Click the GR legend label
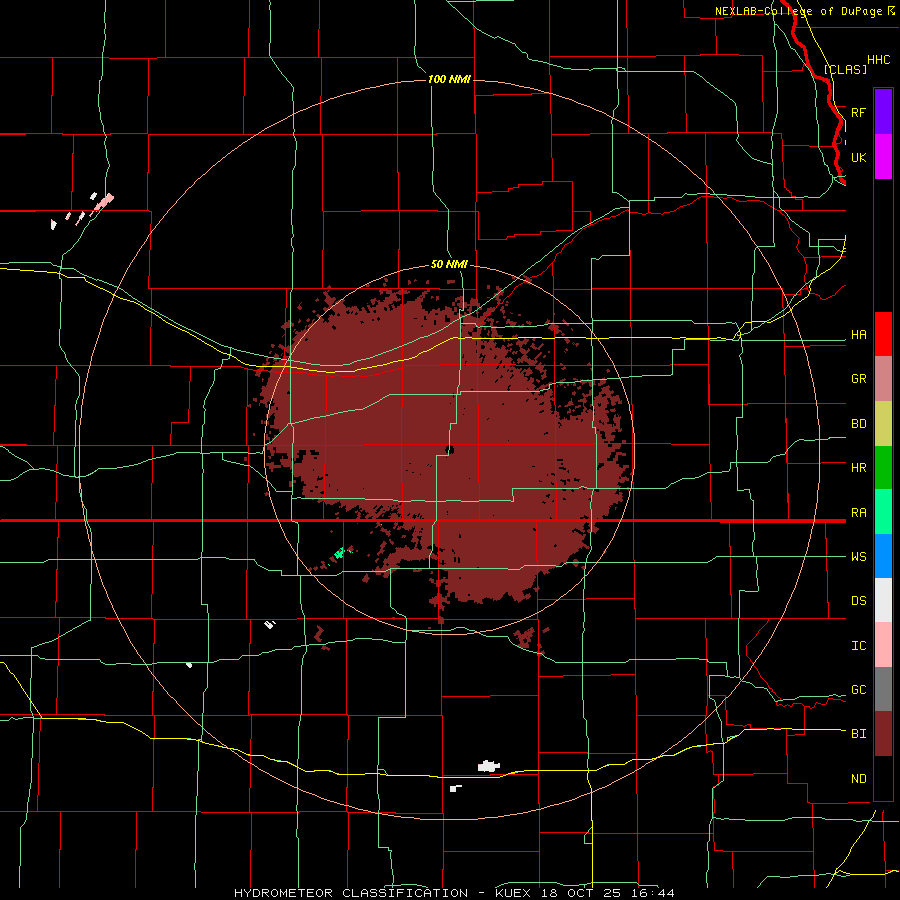This screenshot has height=900, width=900. [x=858, y=379]
